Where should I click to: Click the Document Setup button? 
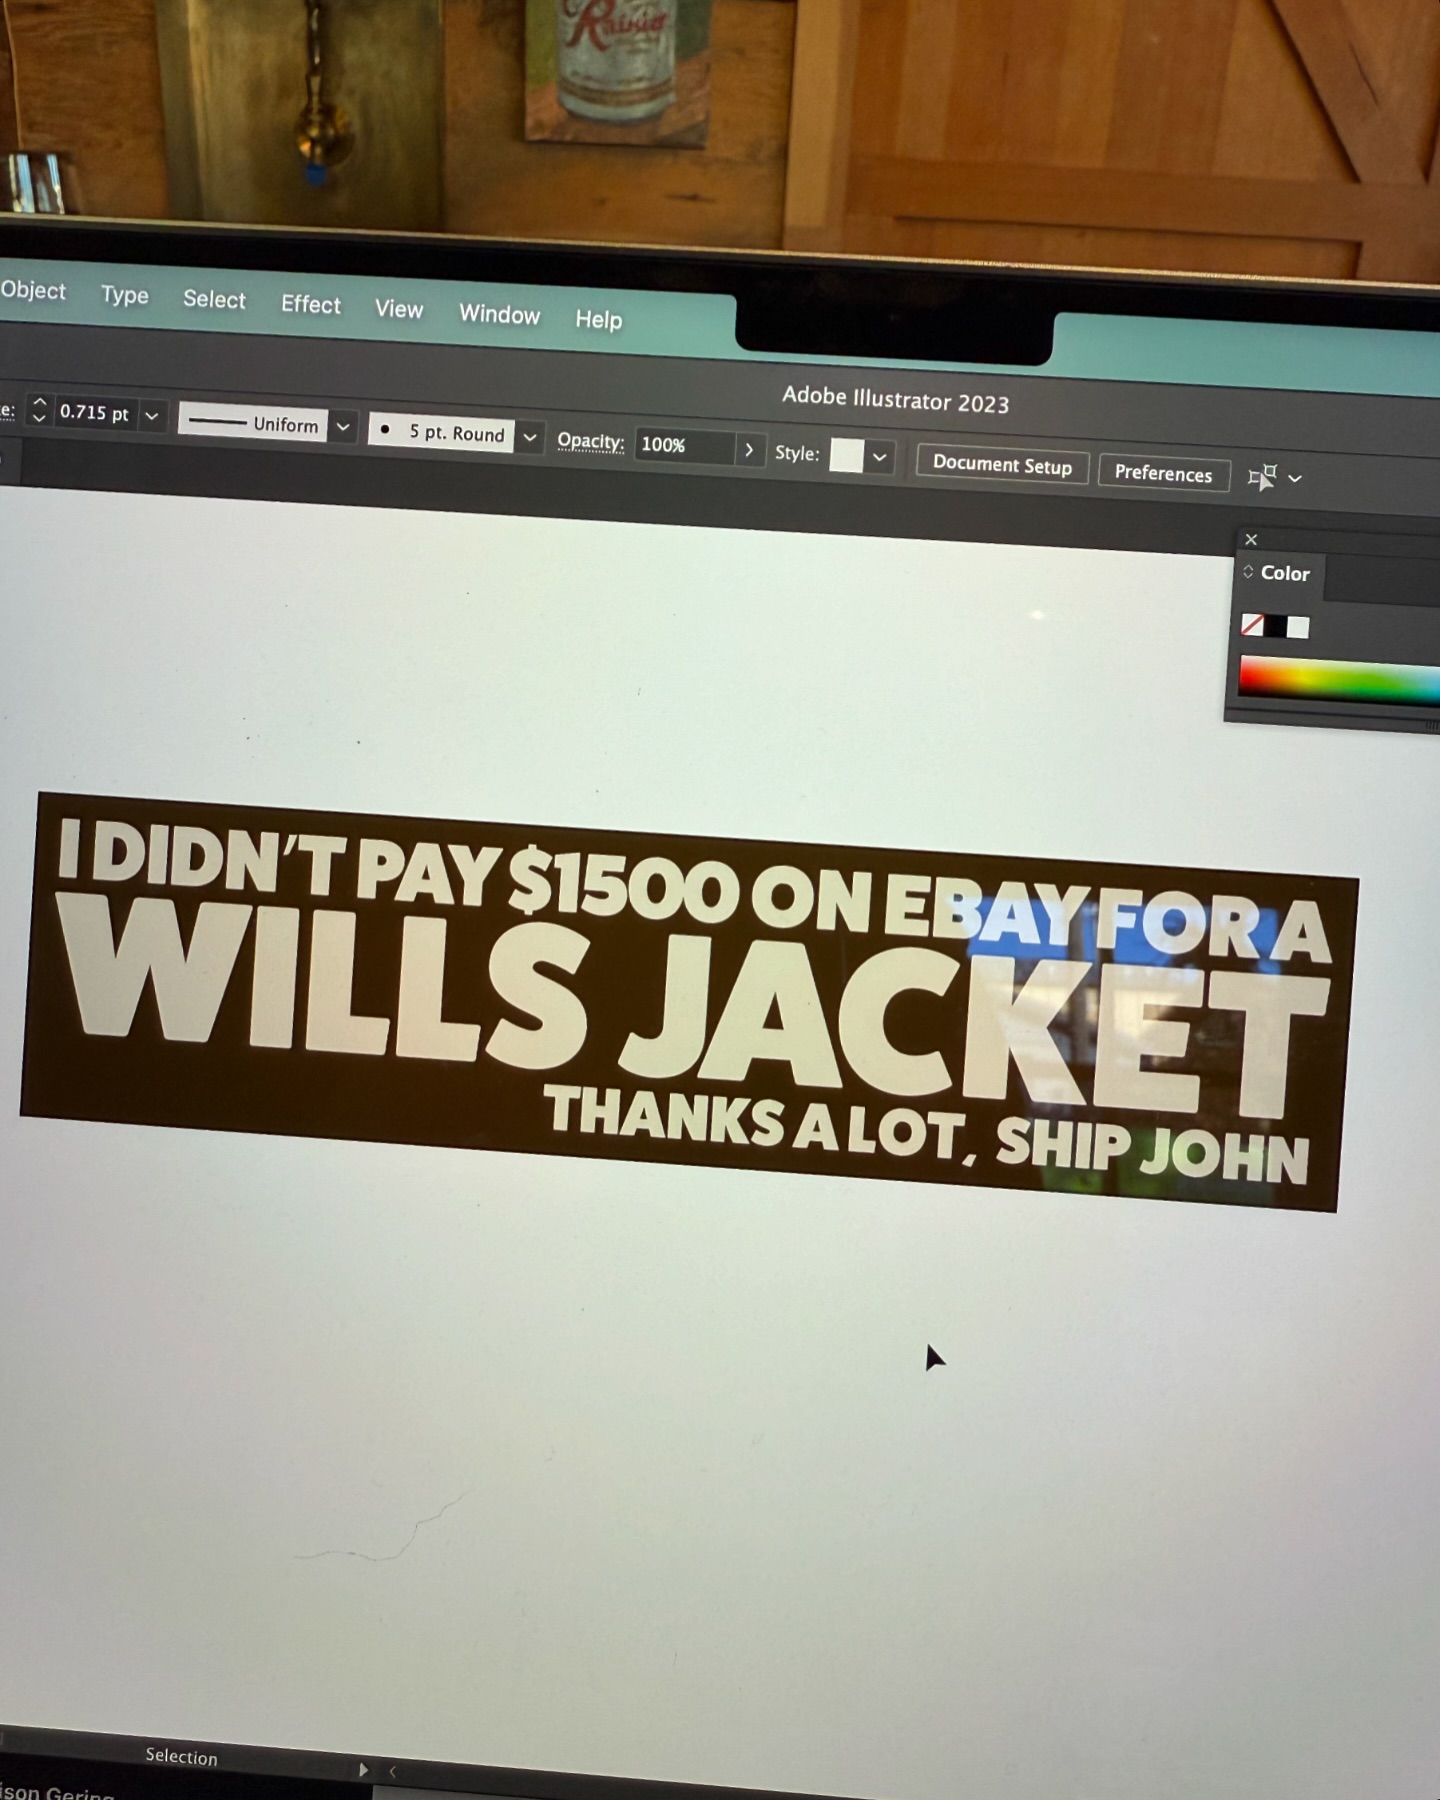(x=1002, y=465)
